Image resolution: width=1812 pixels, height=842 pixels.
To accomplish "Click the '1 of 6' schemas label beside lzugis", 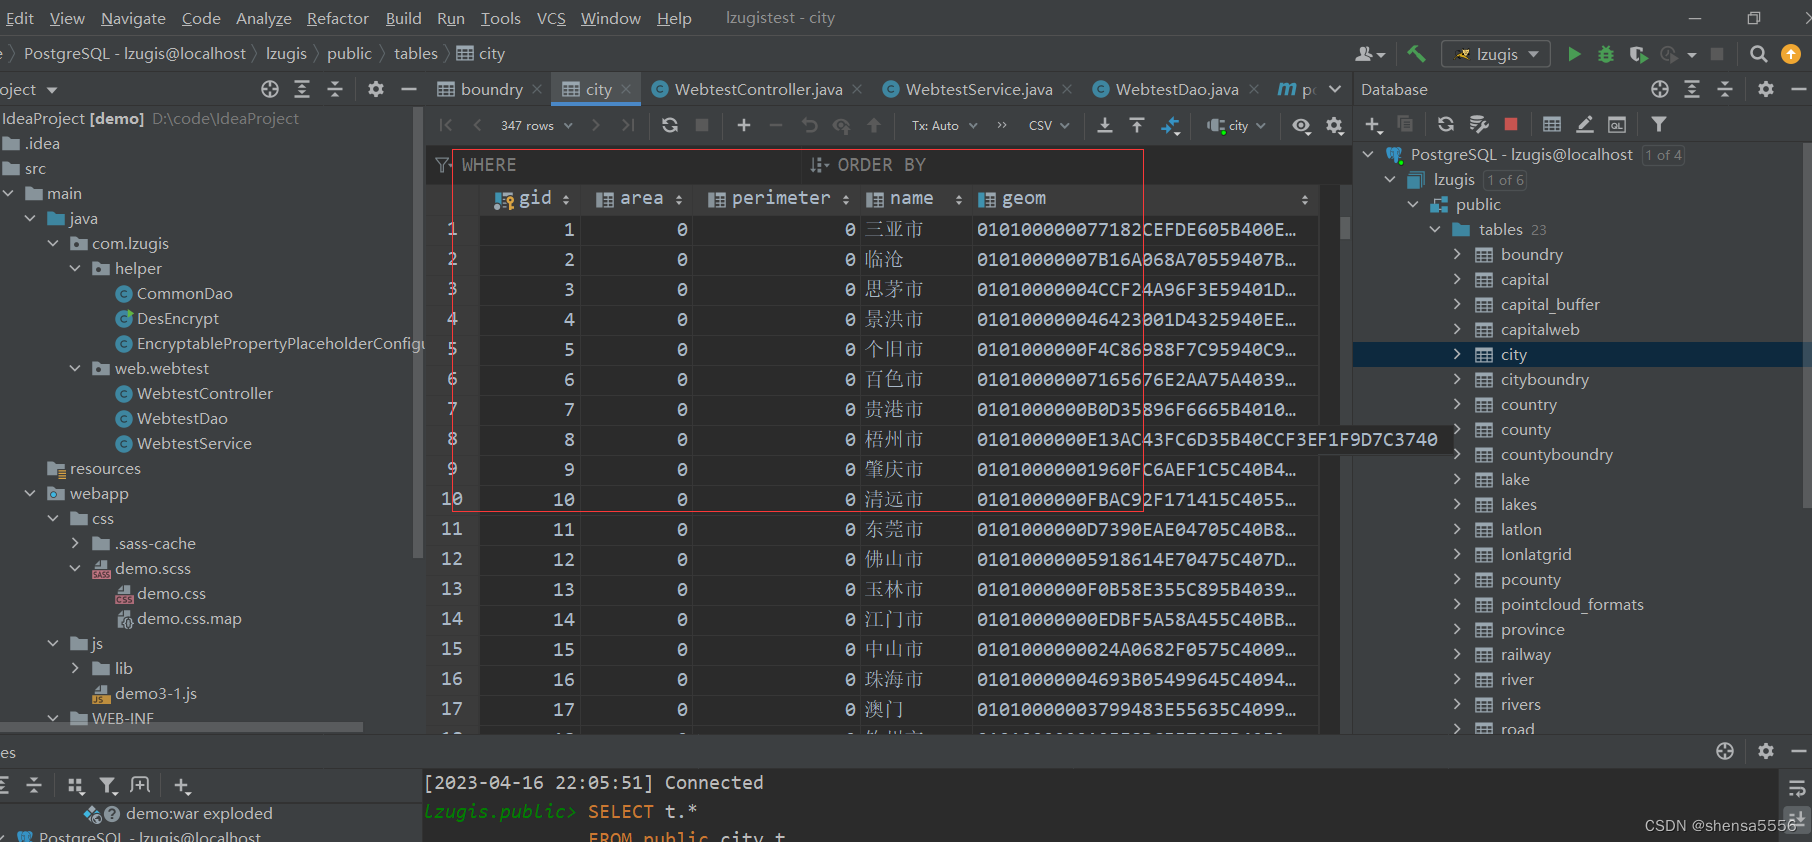I will pos(1505,180).
